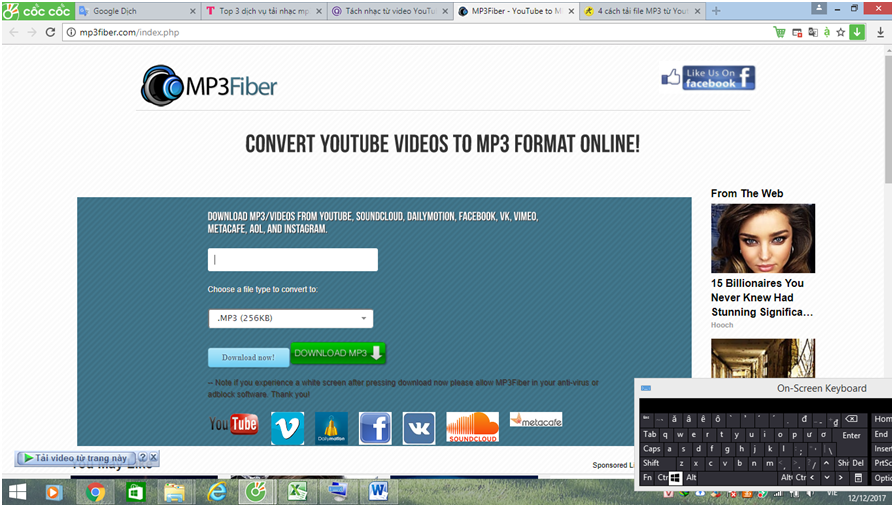Switch to the Google Dịch tab

136,11
